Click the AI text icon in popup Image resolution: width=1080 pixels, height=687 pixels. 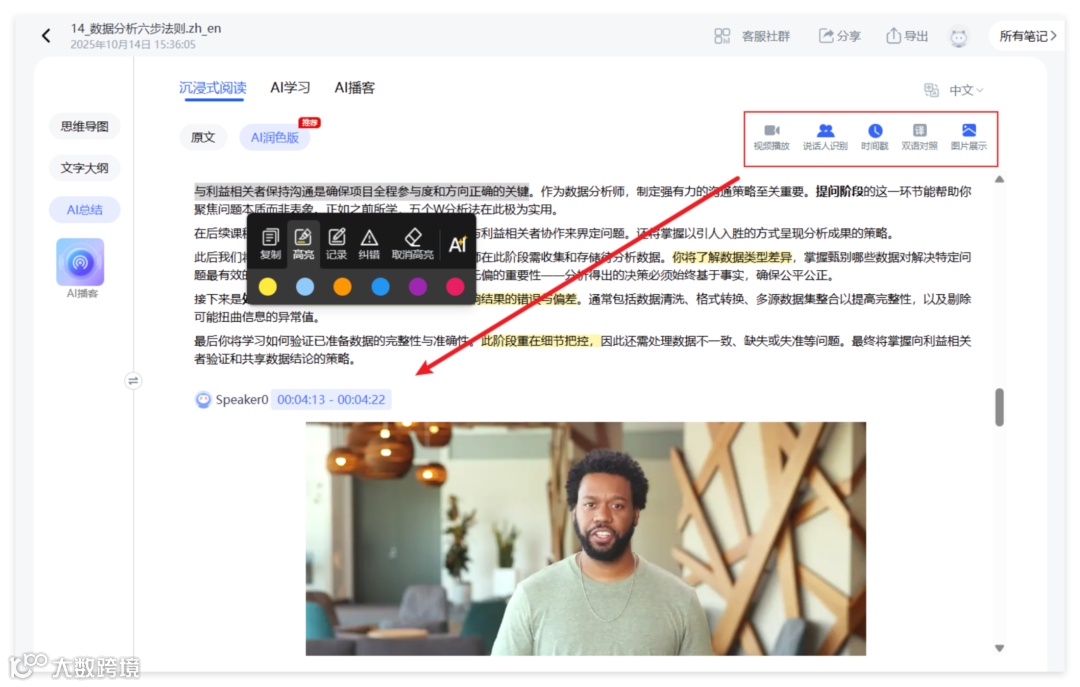[x=458, y=244]
